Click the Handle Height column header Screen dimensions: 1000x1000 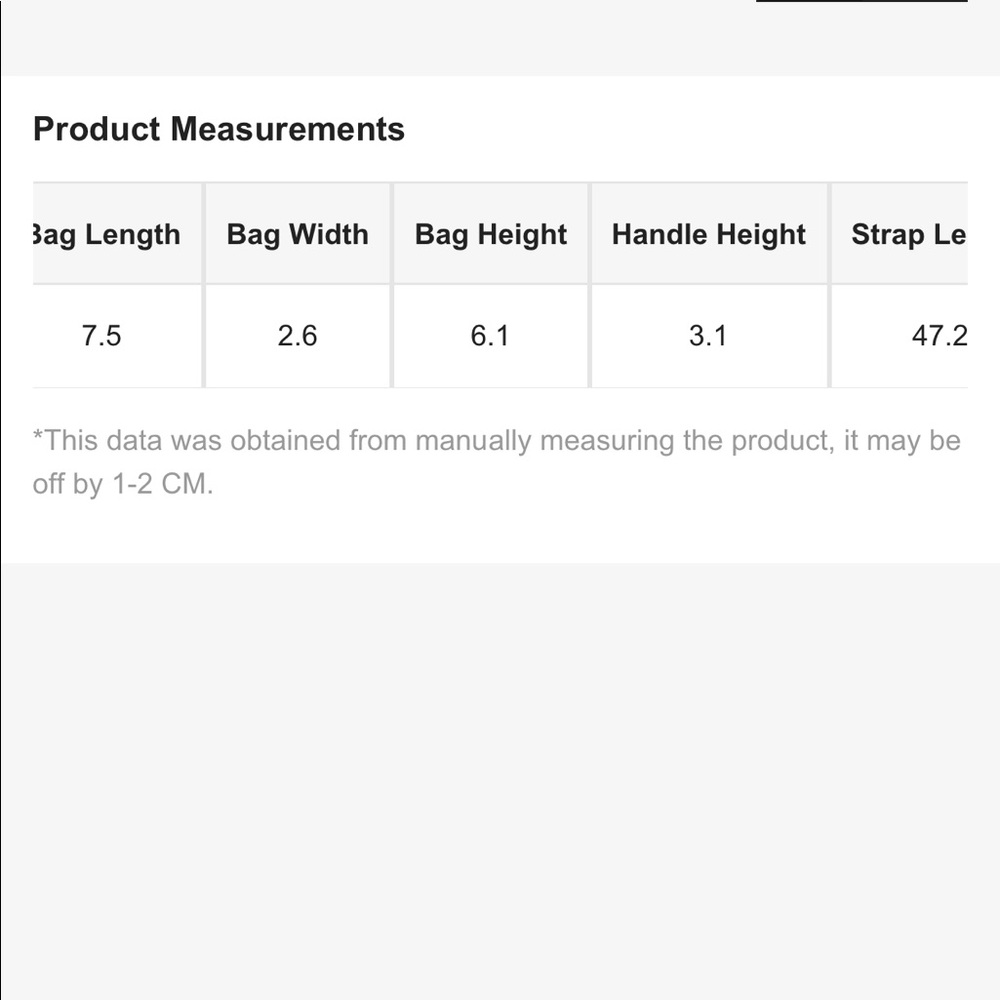[708, 235]
